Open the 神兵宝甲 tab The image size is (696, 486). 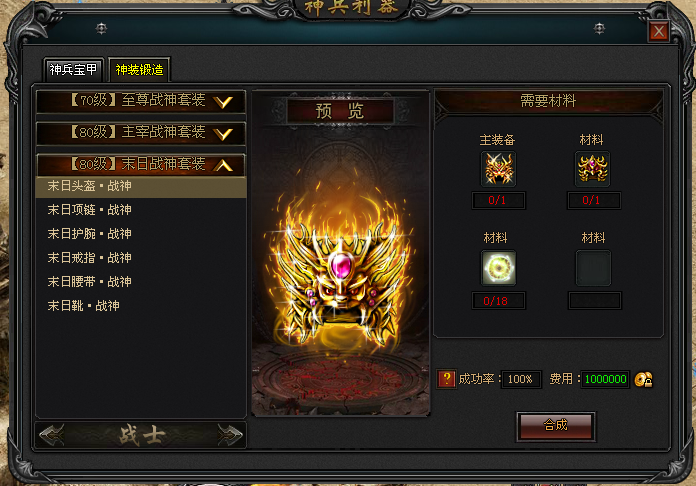coord(73,70)
